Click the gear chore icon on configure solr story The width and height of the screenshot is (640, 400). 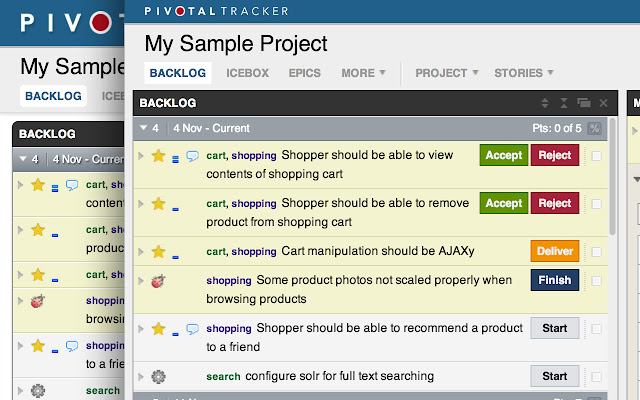click(x=158, y=376)
